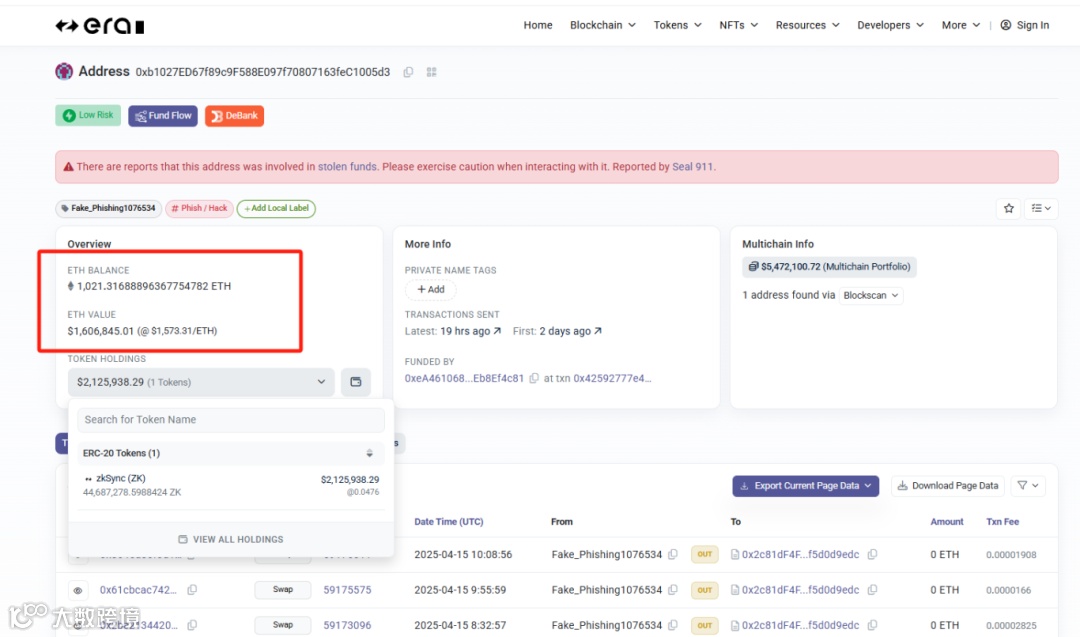Click the Search for Token Name field
The height and width of the screenshot is (637, 1080).
click(231, 419)
